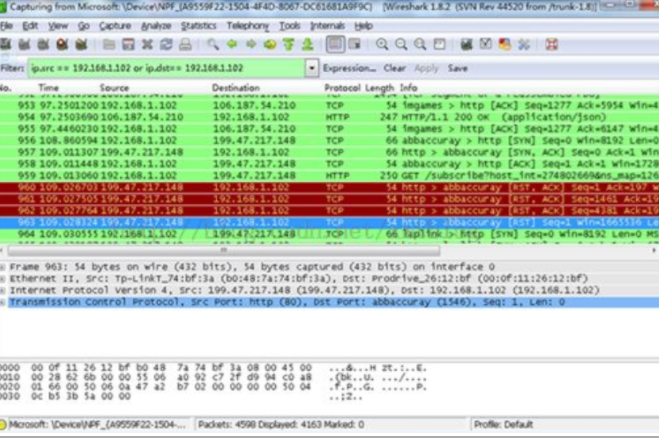Sort by the Time column header
The width and height of the screenshot is (659, 438).
click(48, 88)
